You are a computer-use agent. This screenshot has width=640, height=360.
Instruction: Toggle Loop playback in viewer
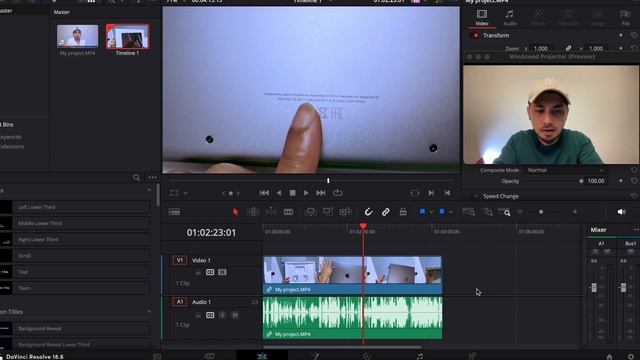[338, 193]
